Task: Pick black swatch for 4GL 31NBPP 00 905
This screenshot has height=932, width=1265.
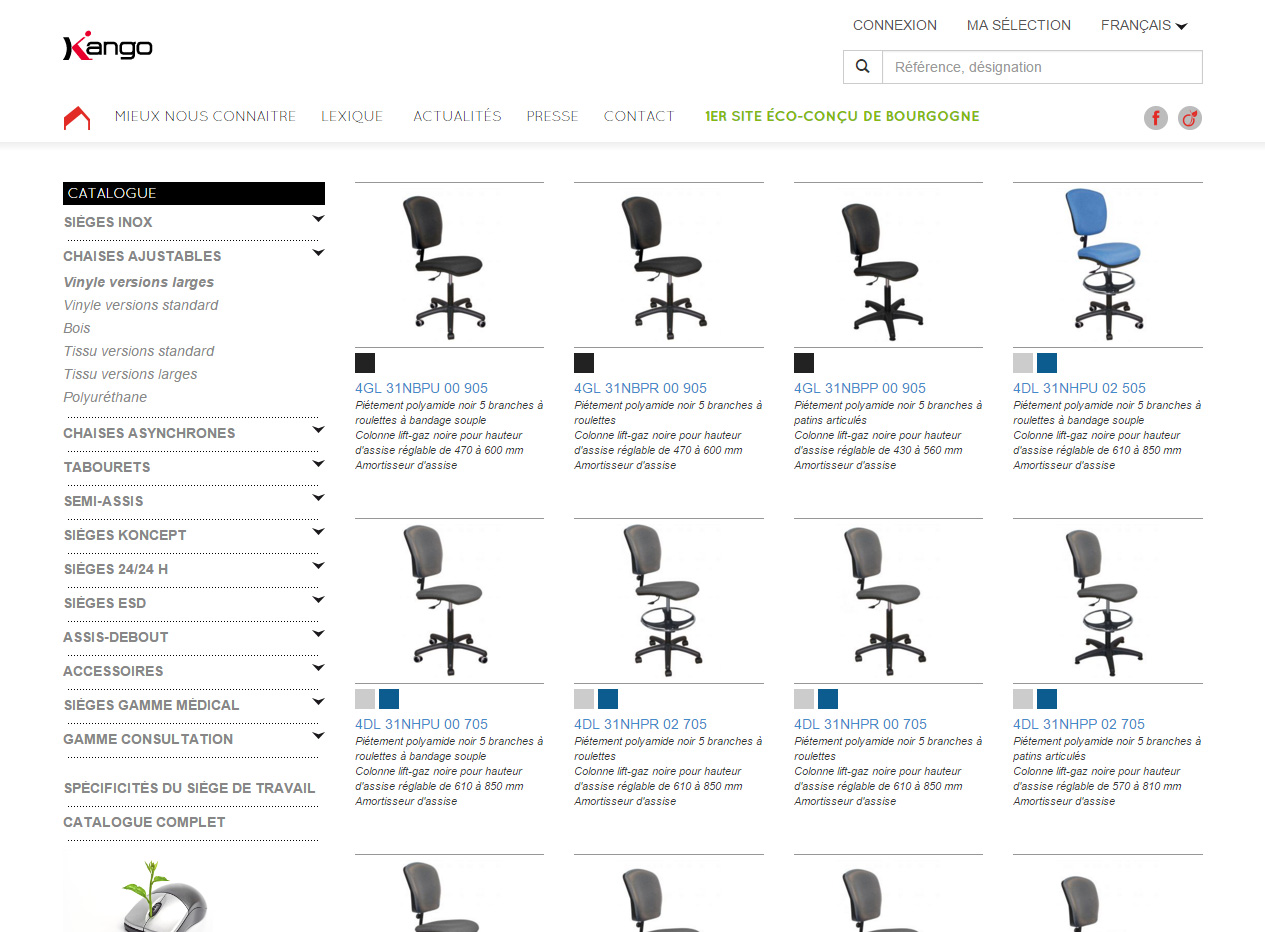Action: point(804,363)
